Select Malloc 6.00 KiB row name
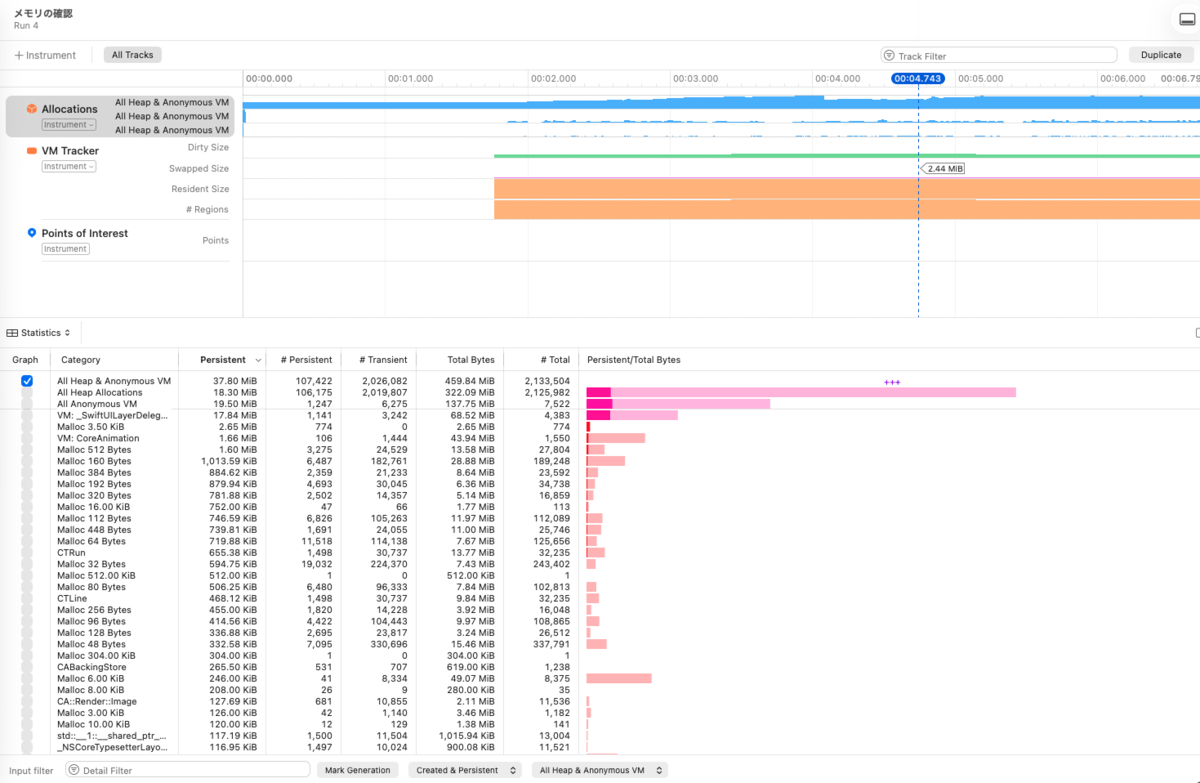The image size is (1200, 783). [91, 679]
